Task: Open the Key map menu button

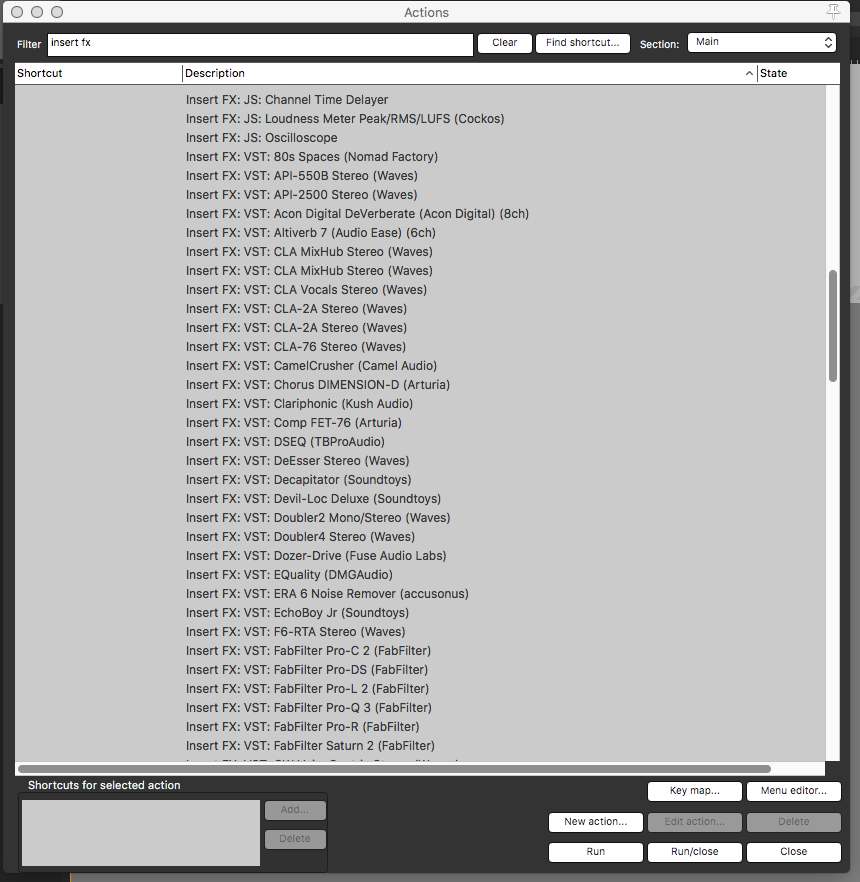Action: coord(695,791)
